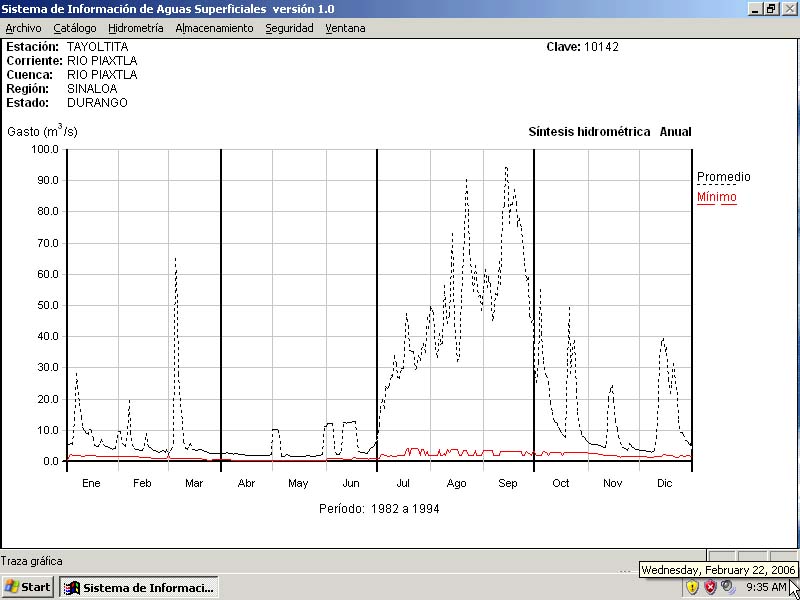Minimize the application window
The image size is (800, 600).
pyautogui.click(x=755, y=8)
